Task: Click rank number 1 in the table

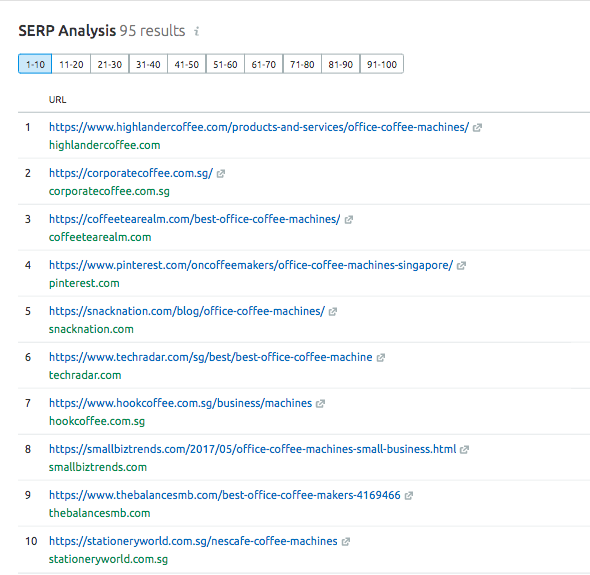Action: [x=28, y=128]
